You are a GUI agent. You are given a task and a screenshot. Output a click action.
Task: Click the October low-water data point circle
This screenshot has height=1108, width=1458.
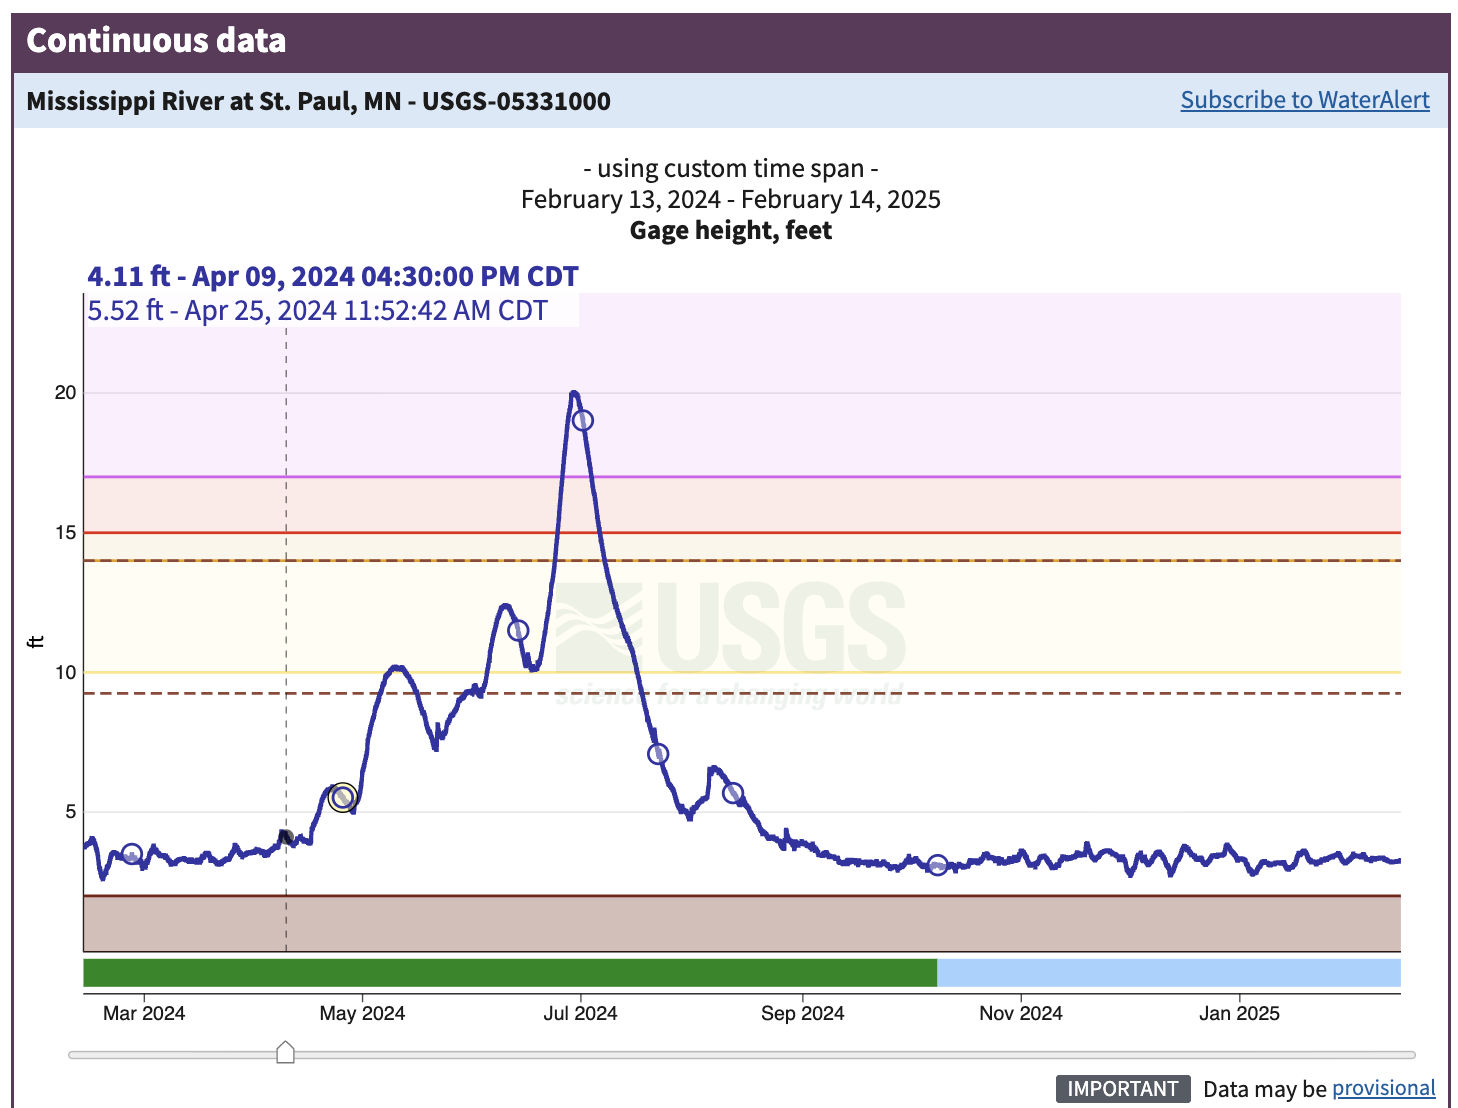click(x=937, y=866)
